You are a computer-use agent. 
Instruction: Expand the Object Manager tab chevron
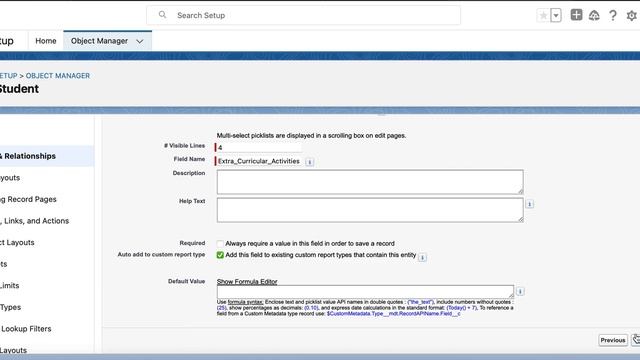click(x=140, y=41)
